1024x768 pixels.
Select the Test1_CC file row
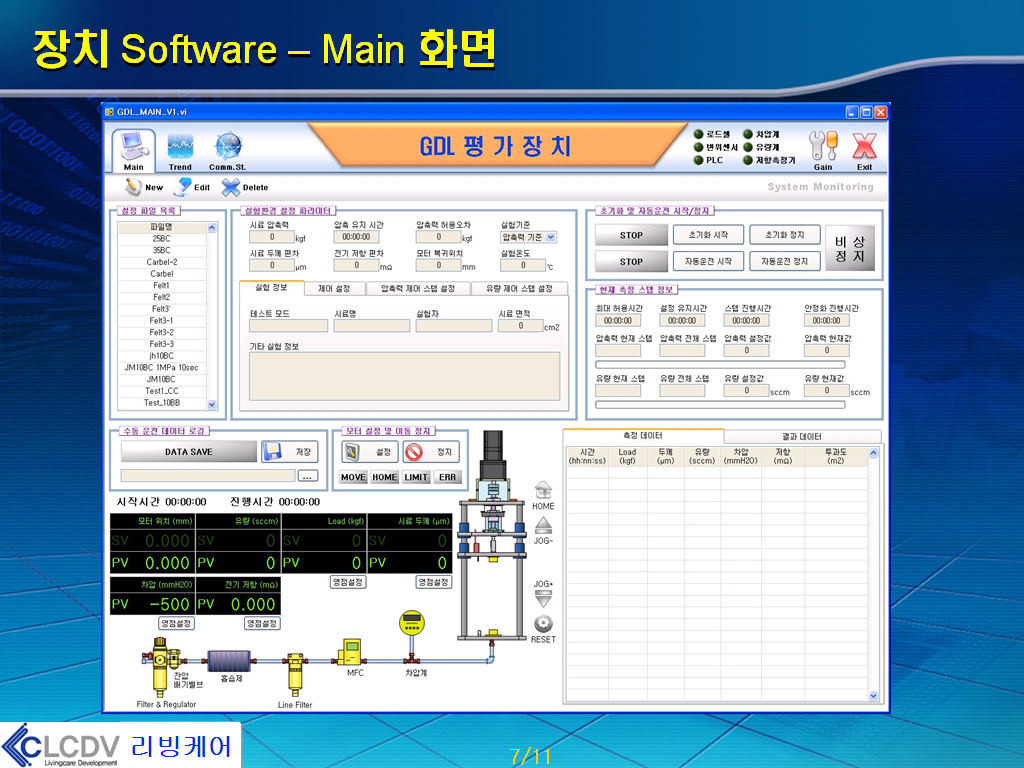(162, 392)
